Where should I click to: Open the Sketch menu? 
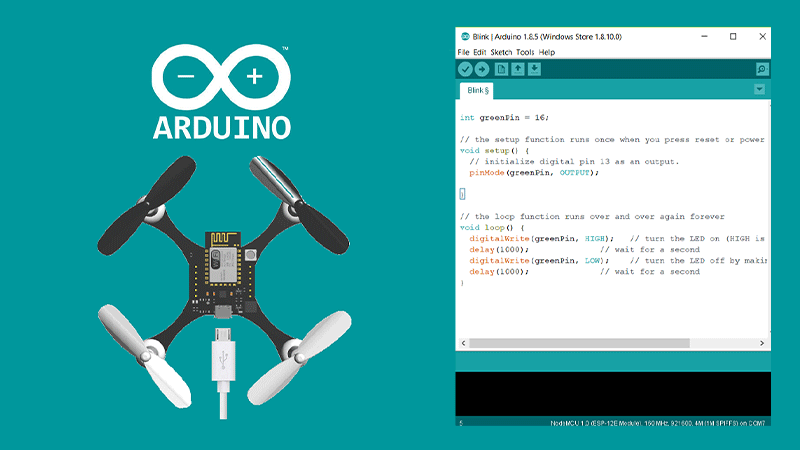501,52
